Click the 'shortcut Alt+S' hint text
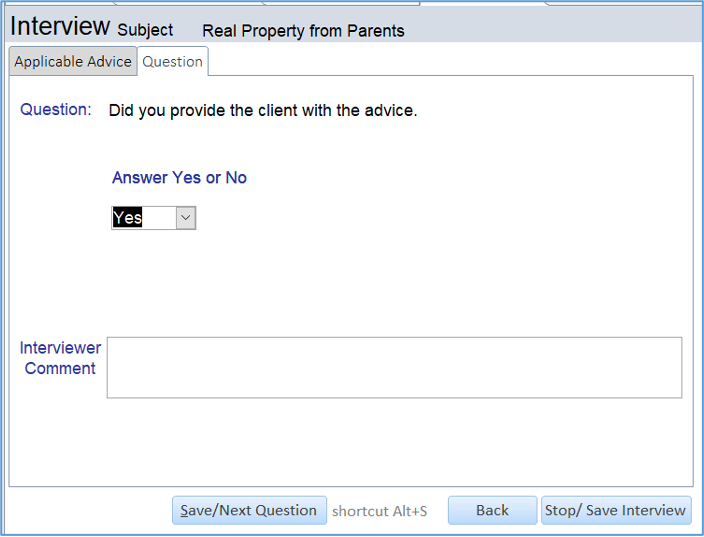Screen dimensions: 704x537 tap(379, 511)
